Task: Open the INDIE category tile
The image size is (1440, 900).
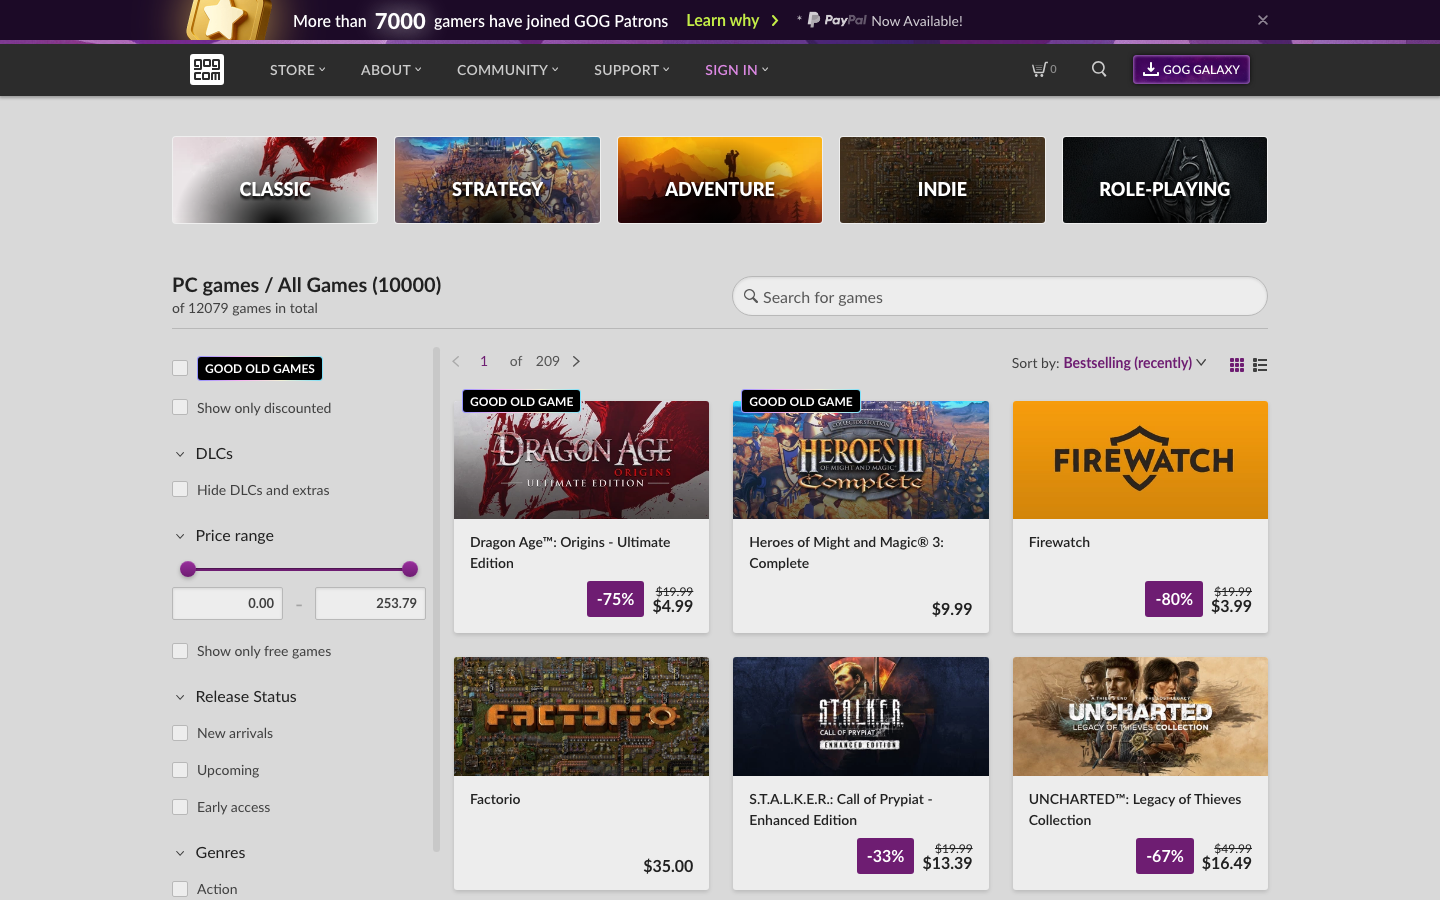Action: 942,180
